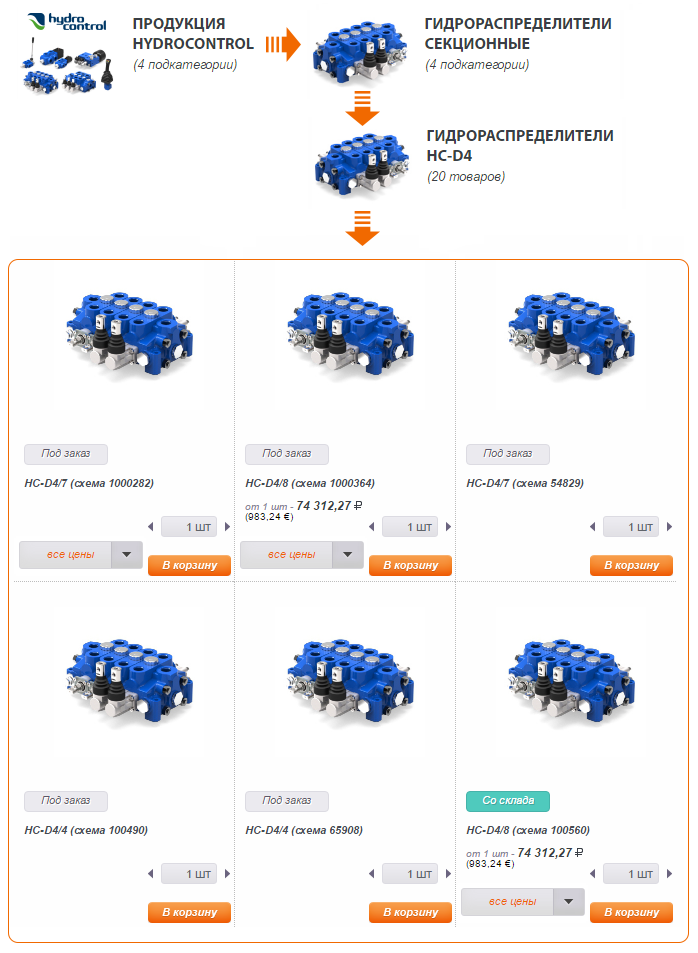This screenshot has width=698, height=953.
Task: Open Продукция Hydrocontrol category link
Action: 193,33
